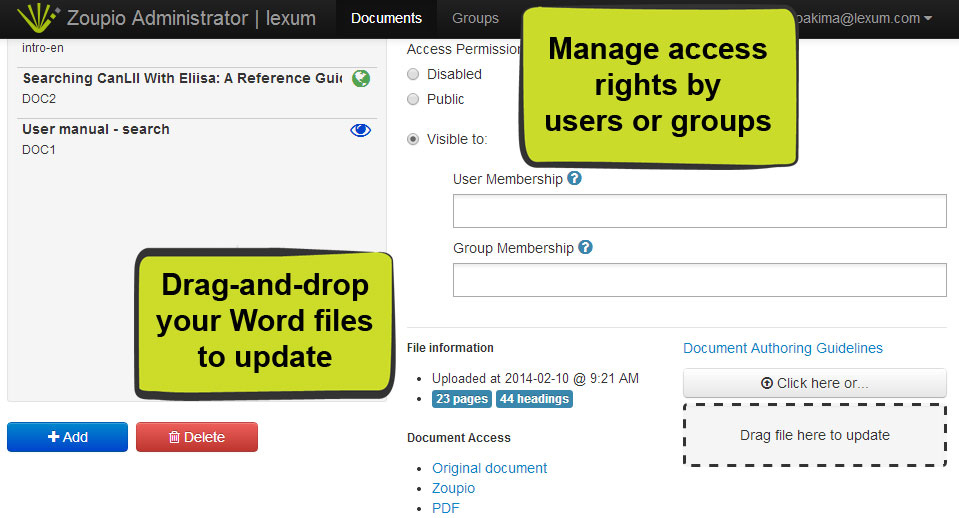Switch to the Groups tab
The image size is (959, 518).
(x=475, y=18)
